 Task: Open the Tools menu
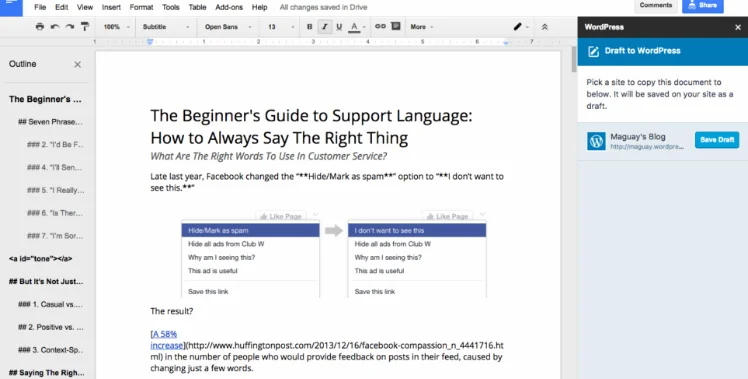coord(170,7)
